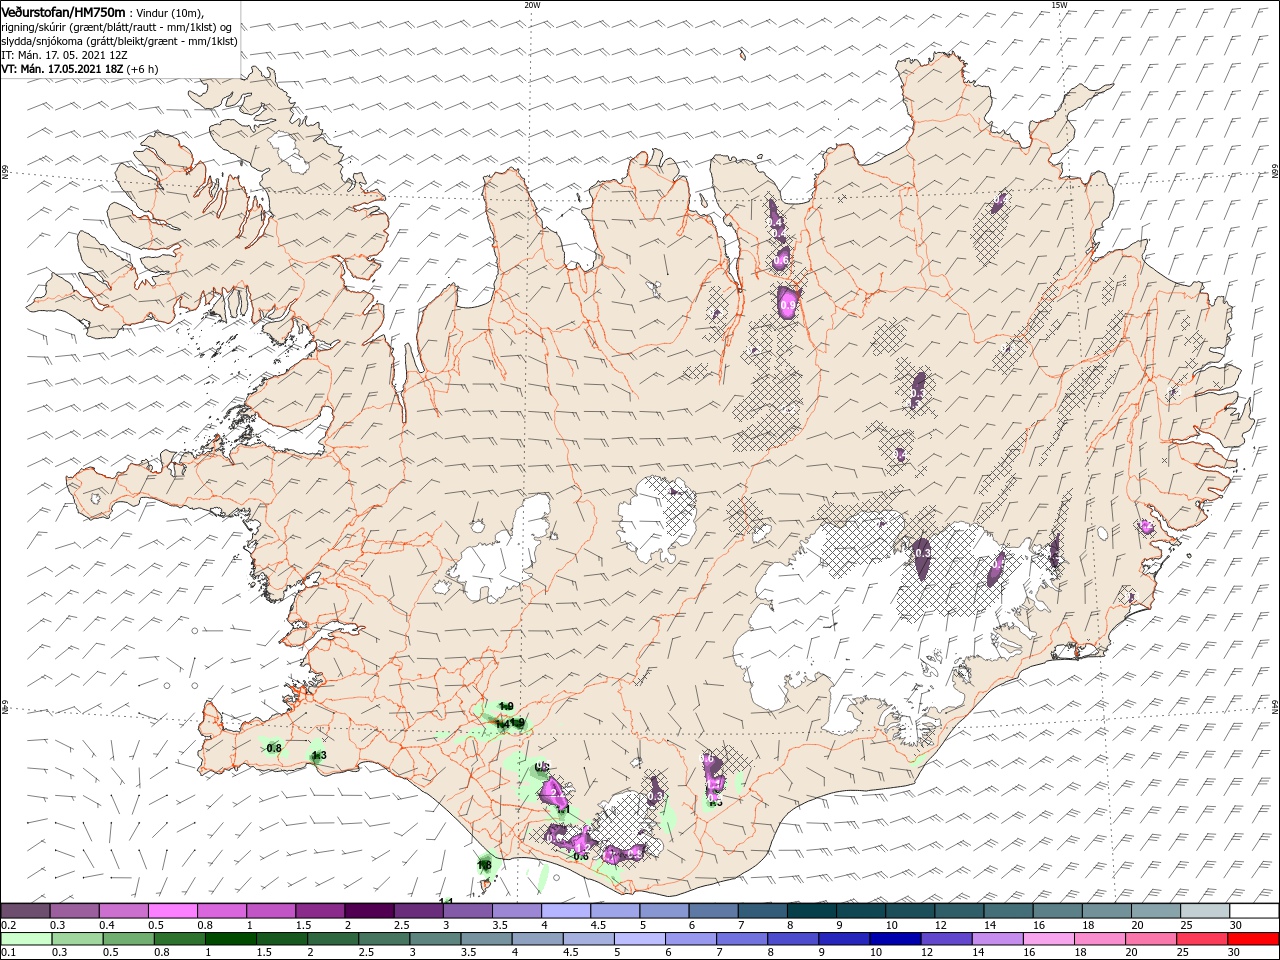Click the Veðurstofan/HM750m title text
The image size is (1280, 960).
tap(64, 12)
